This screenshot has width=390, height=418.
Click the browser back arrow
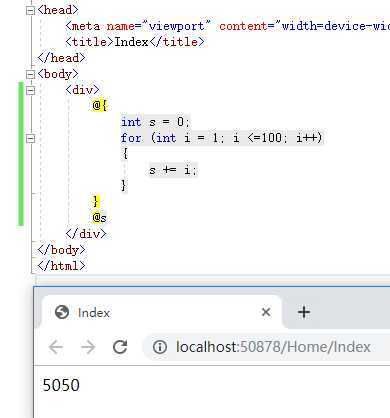pos(56,347)
